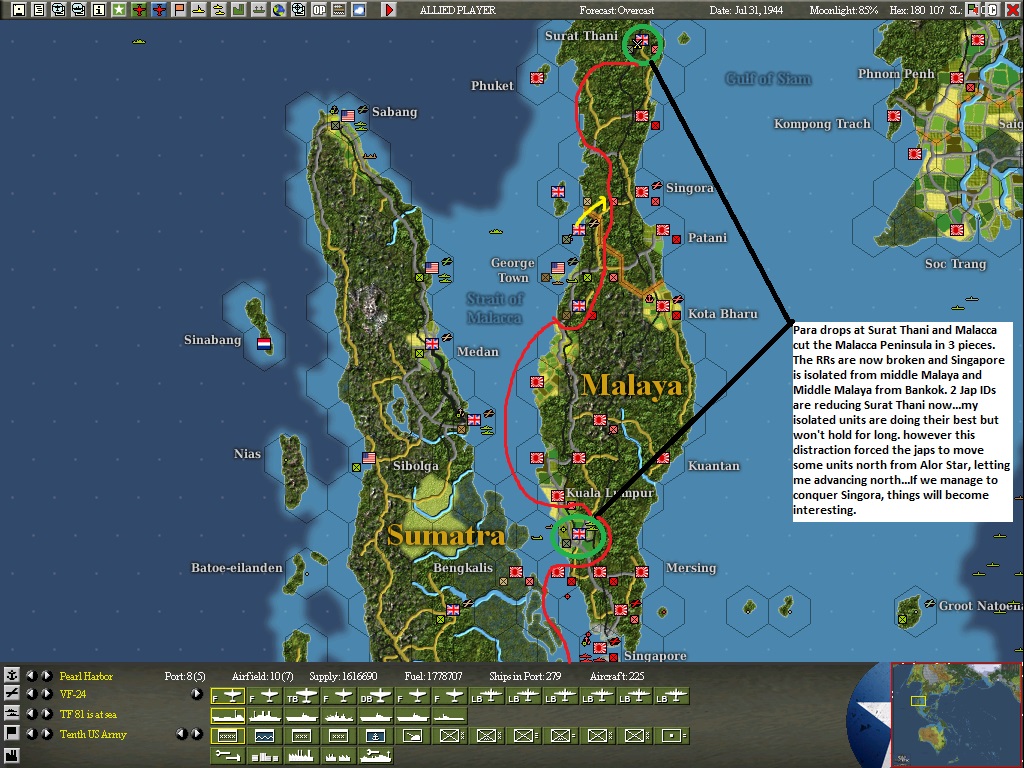The width and height of the screenshot is (1024, 768).
Task: Select the highlighted ship silhouette in TF row
Action: (x=227, y=716)
